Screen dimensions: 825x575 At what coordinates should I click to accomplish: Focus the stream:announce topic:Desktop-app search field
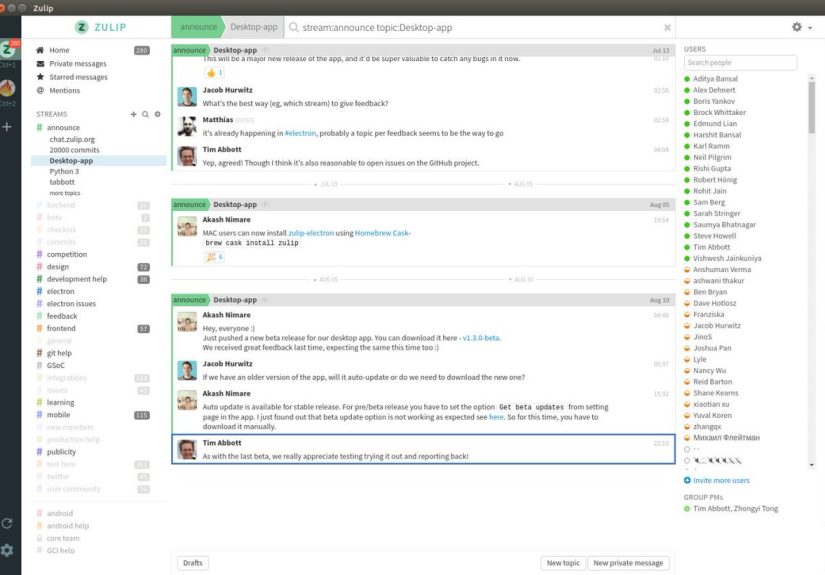[x=479, y=27]
